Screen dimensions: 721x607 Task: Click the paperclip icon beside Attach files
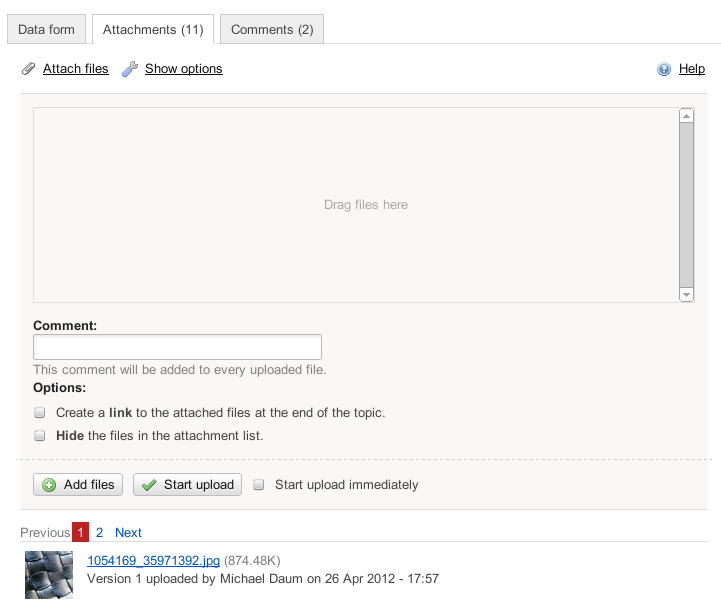click(29, 69)
